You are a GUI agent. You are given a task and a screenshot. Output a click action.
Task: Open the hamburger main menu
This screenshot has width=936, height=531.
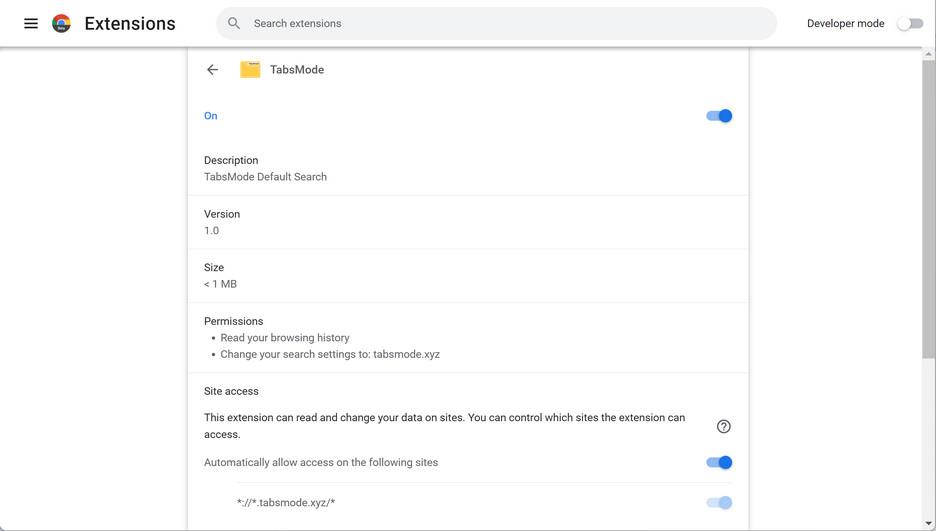point(31,23)
